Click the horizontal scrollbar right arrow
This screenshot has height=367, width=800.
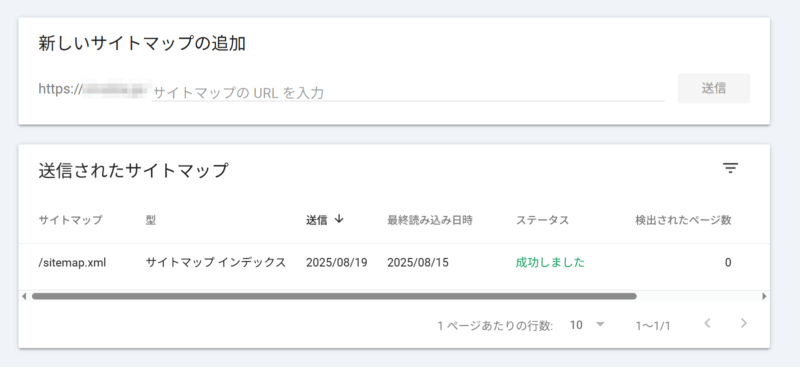pos(764,296)
